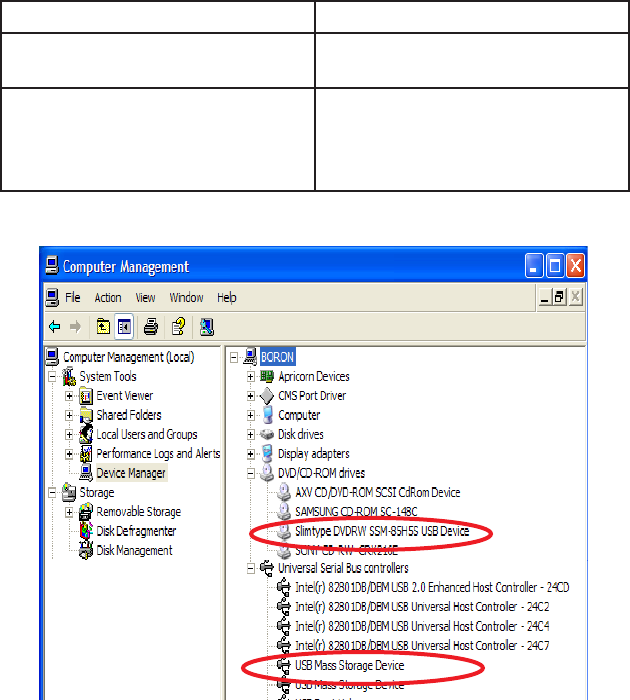Minimize the inner console window
Image resolution: width=630 pixels, height=700 pixels.
(x=544, y=297)
